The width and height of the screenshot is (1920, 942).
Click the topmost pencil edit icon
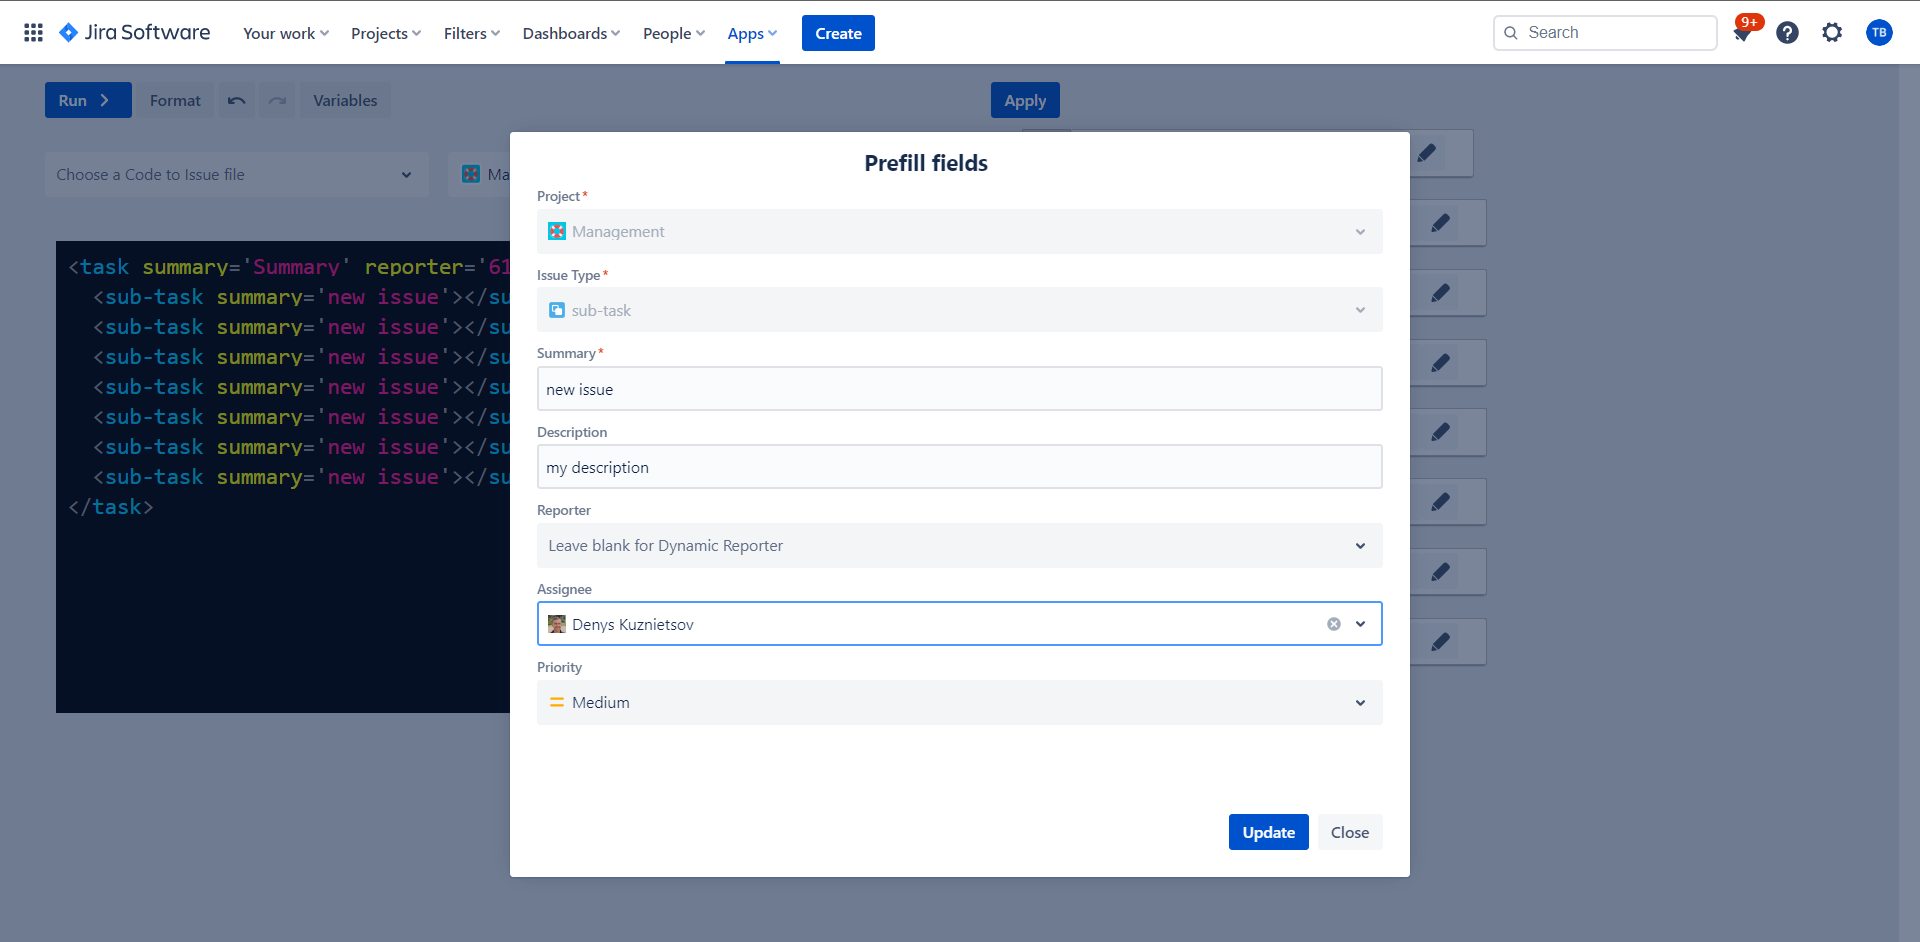[x=1427, y=153]
